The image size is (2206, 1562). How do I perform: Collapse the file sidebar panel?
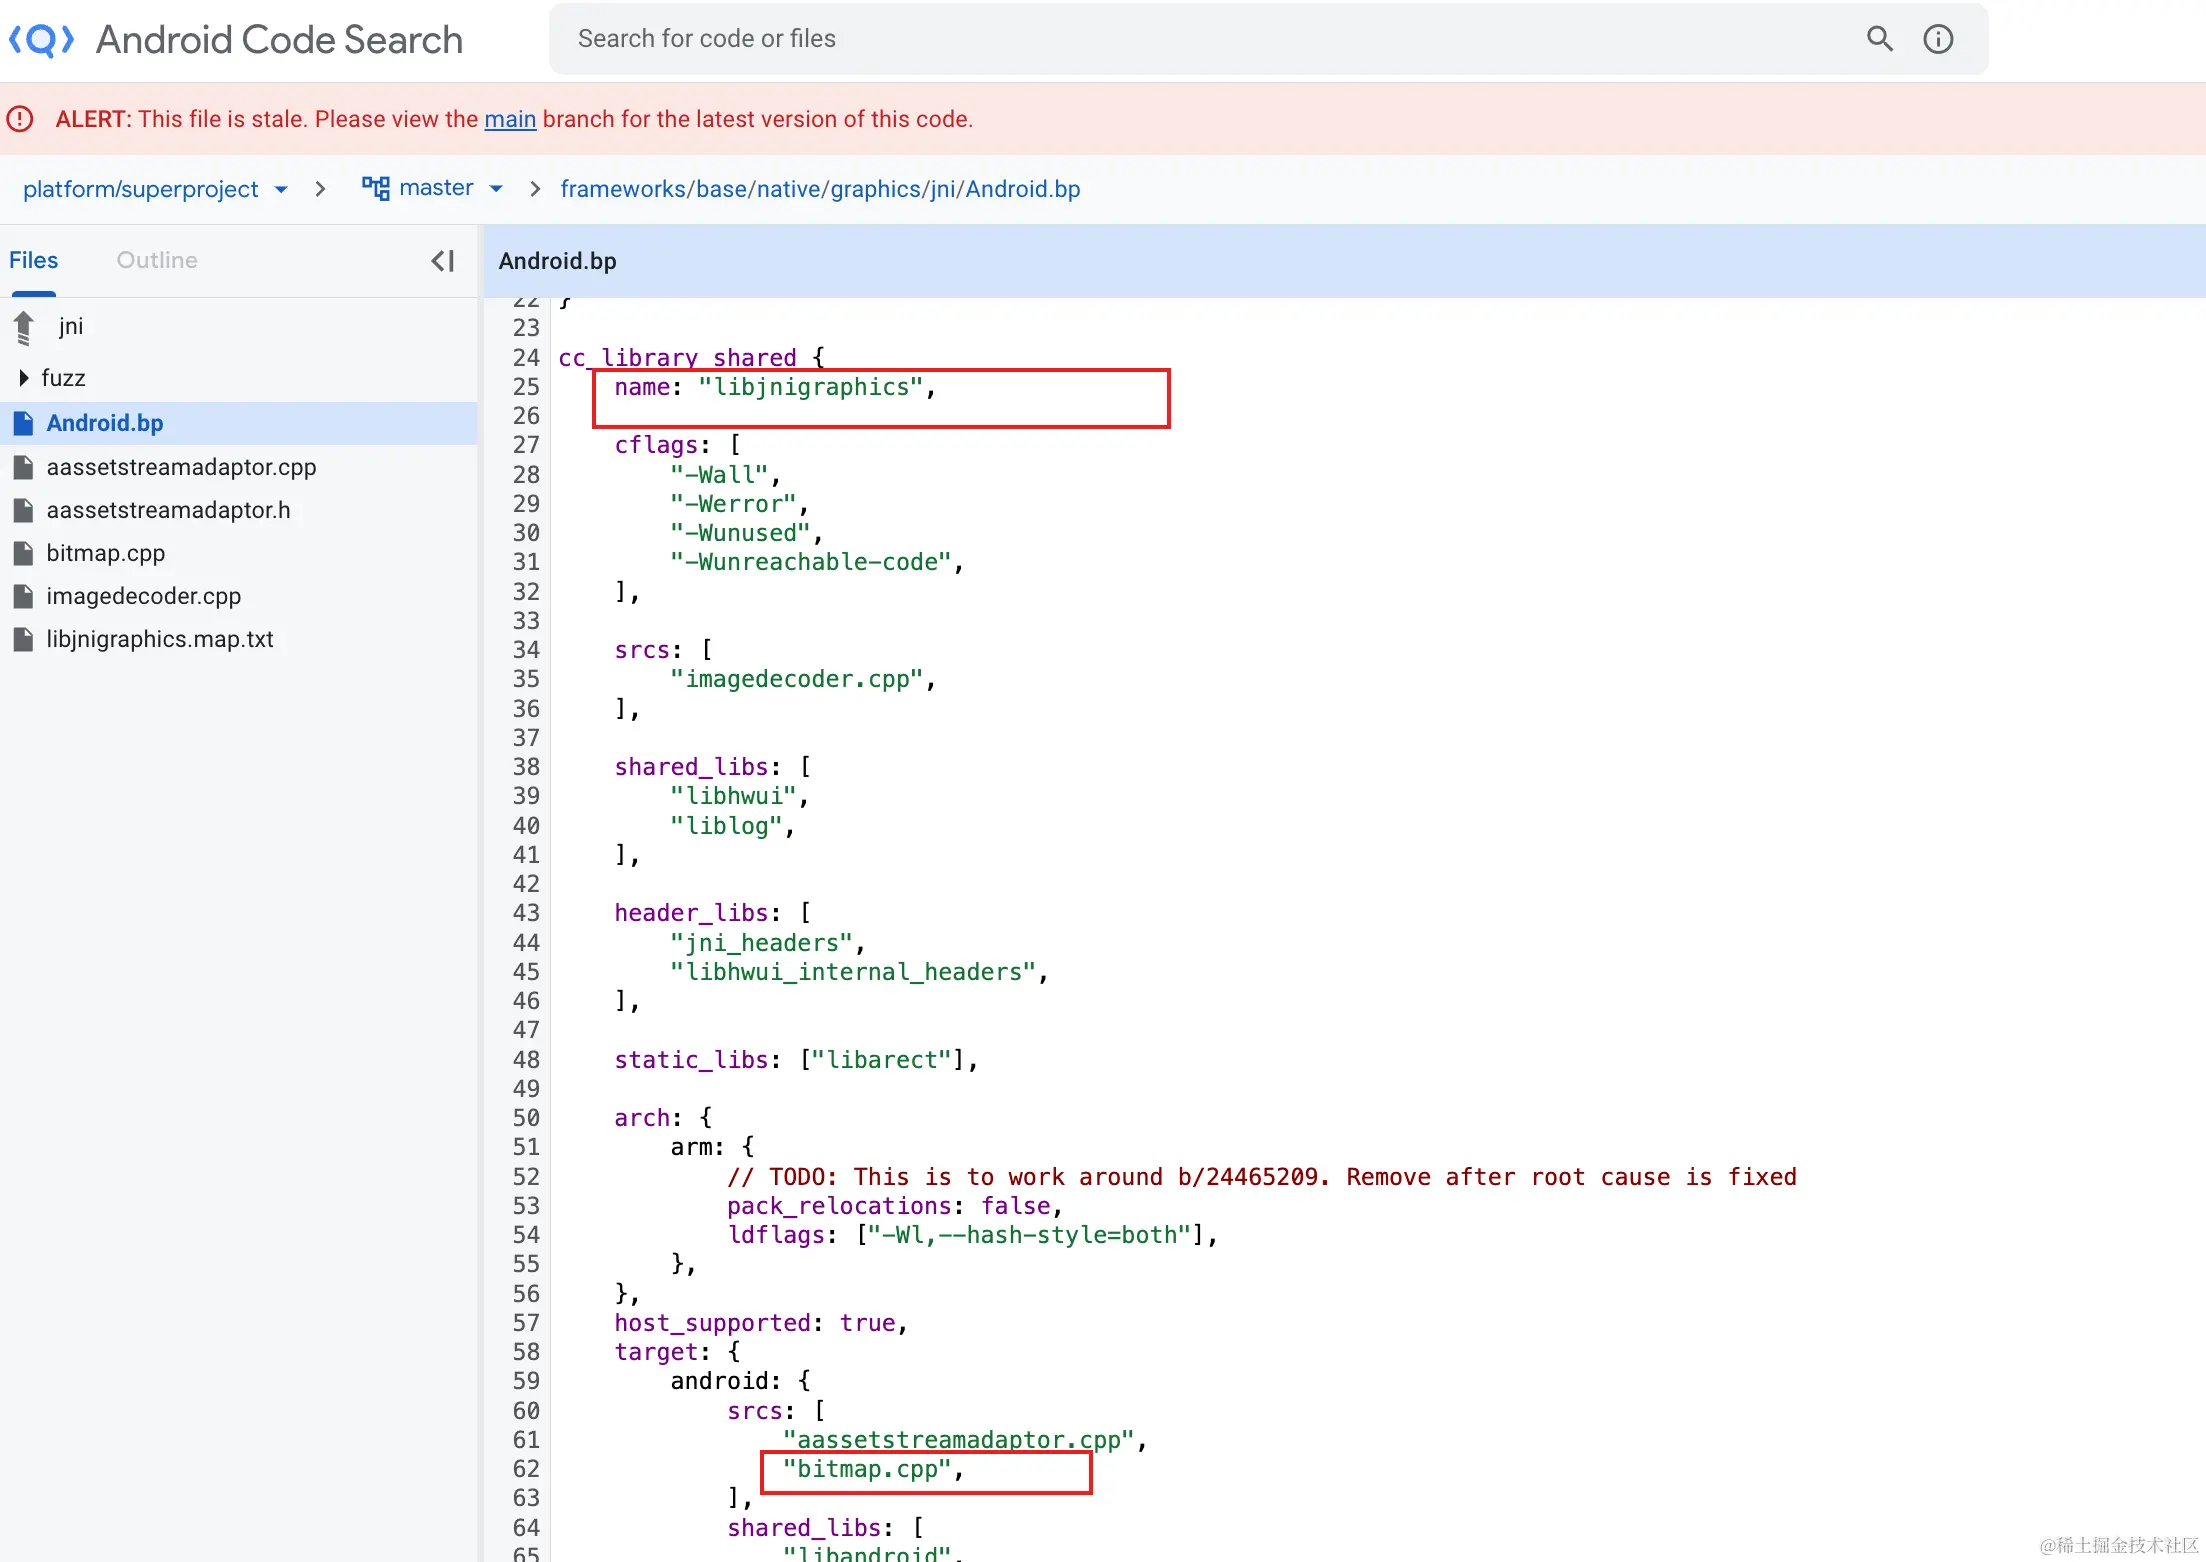tap(443, 261)
